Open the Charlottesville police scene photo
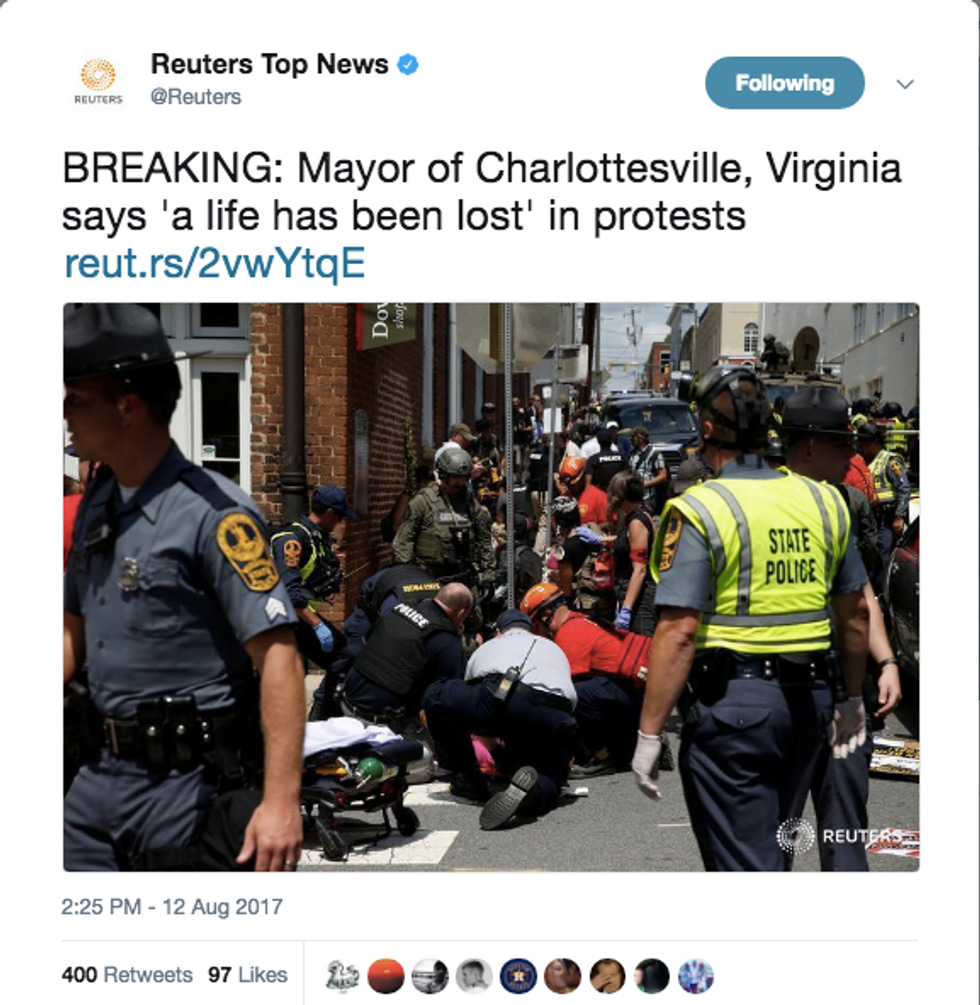Image resolution: width=980 pixels, height=1005 pixels. pos(491,586)
